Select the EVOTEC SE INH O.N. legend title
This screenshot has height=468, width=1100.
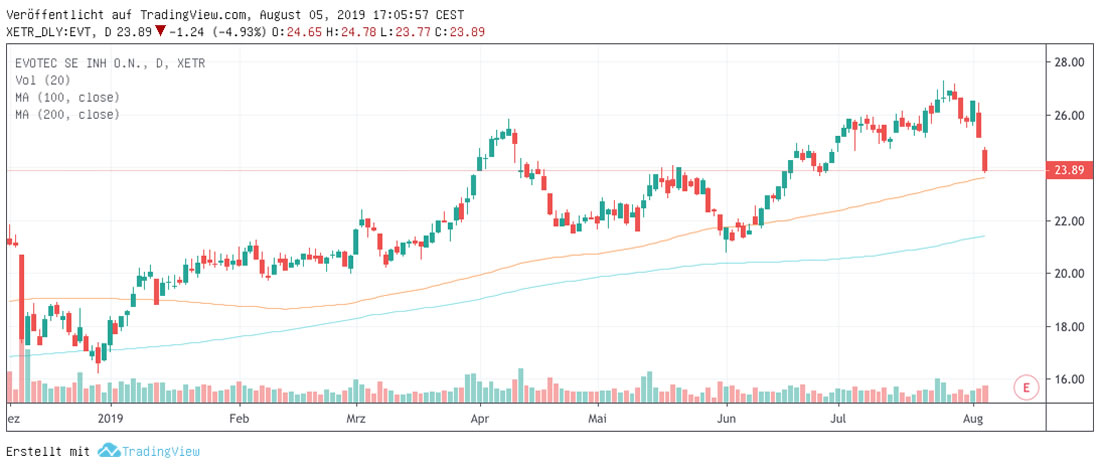[95, 63]
